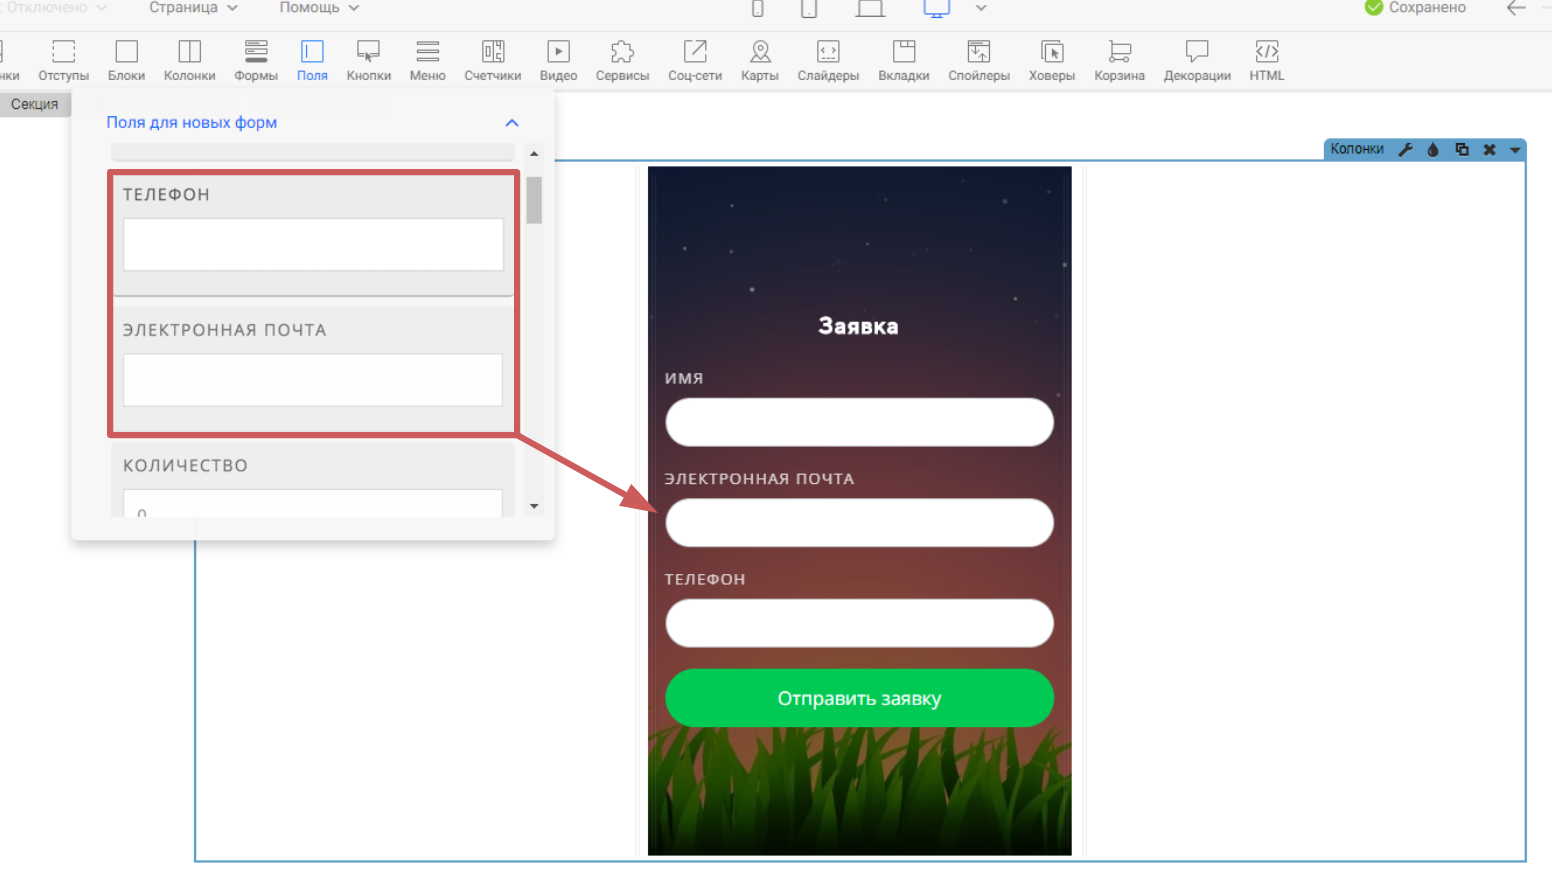
Task: Open the Помощь menu
Action: (x=318, y=8)
